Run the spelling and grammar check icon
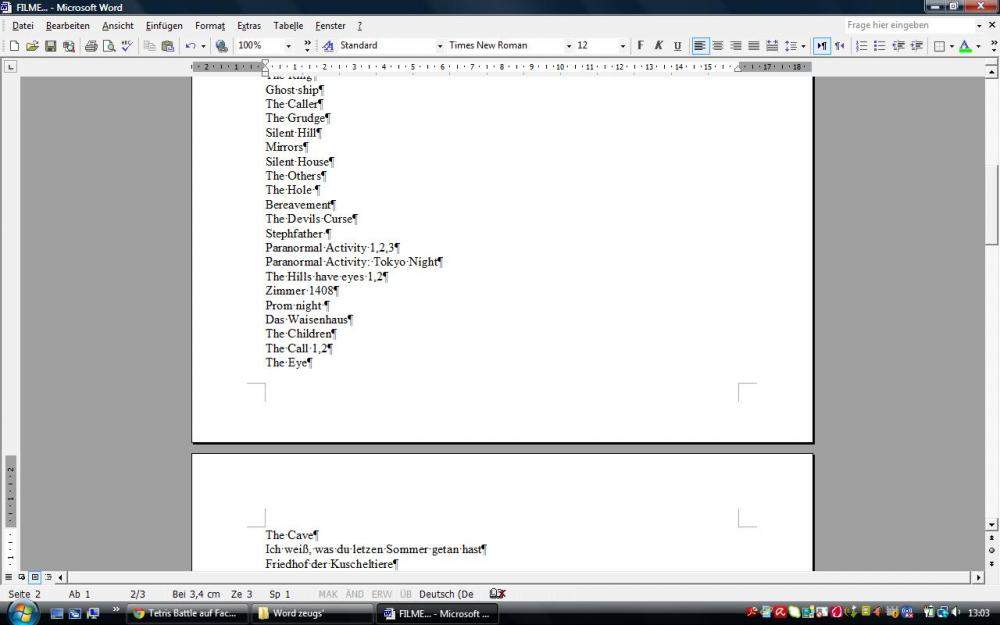Viewport: 1000px width, 625px height. [127, 46]
